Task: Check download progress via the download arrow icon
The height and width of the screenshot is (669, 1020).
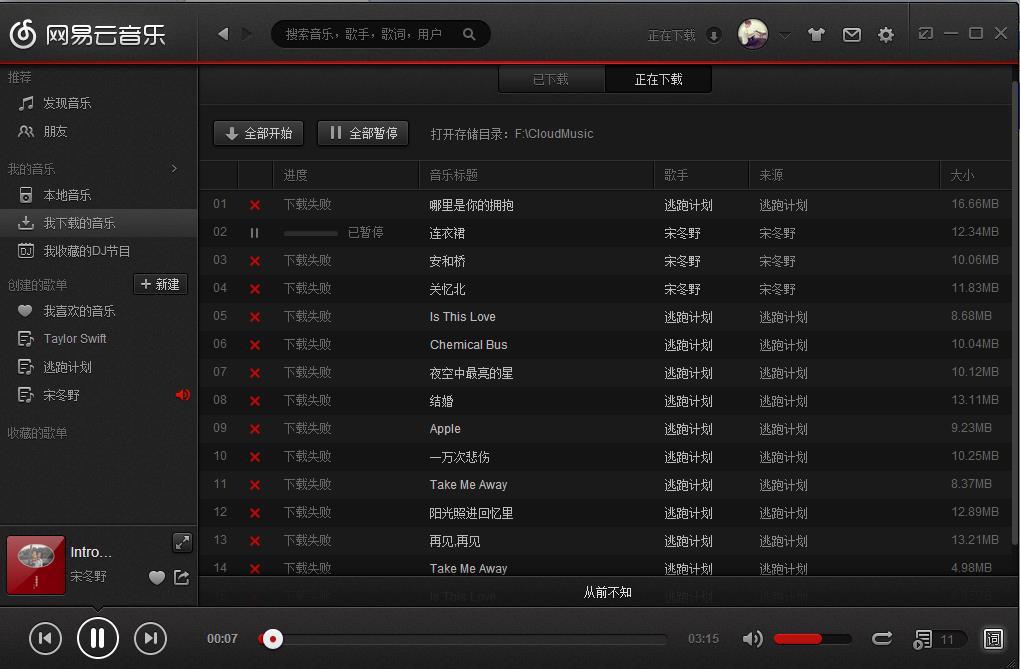Action: pyautogui.click(x=713, y=33)
